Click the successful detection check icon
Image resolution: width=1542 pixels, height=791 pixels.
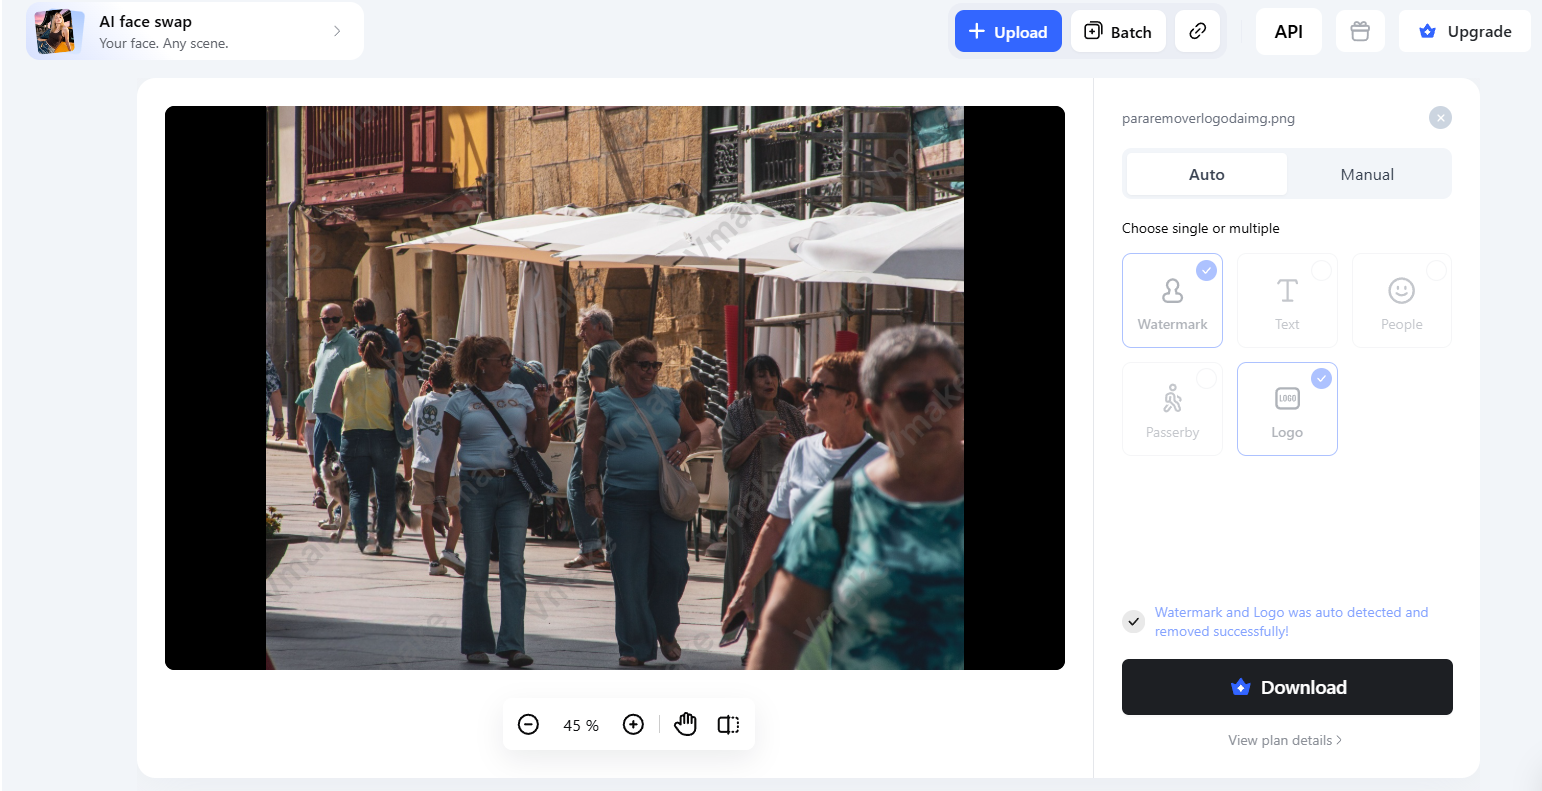(1133, 622)
